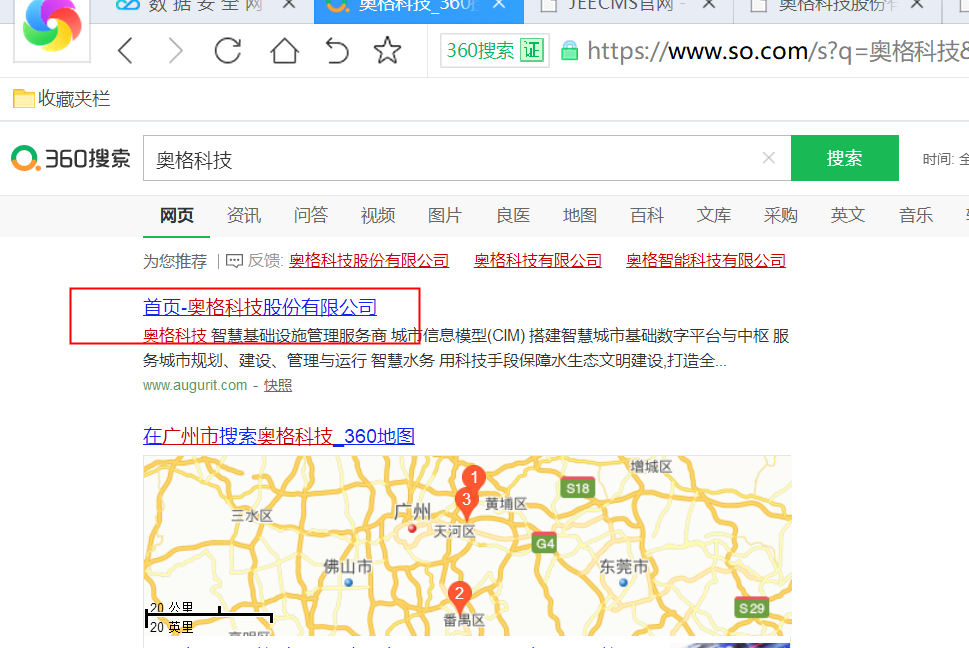
Task: Close the 数据安全网 browser tab
Action: click(x=288, y=5)
